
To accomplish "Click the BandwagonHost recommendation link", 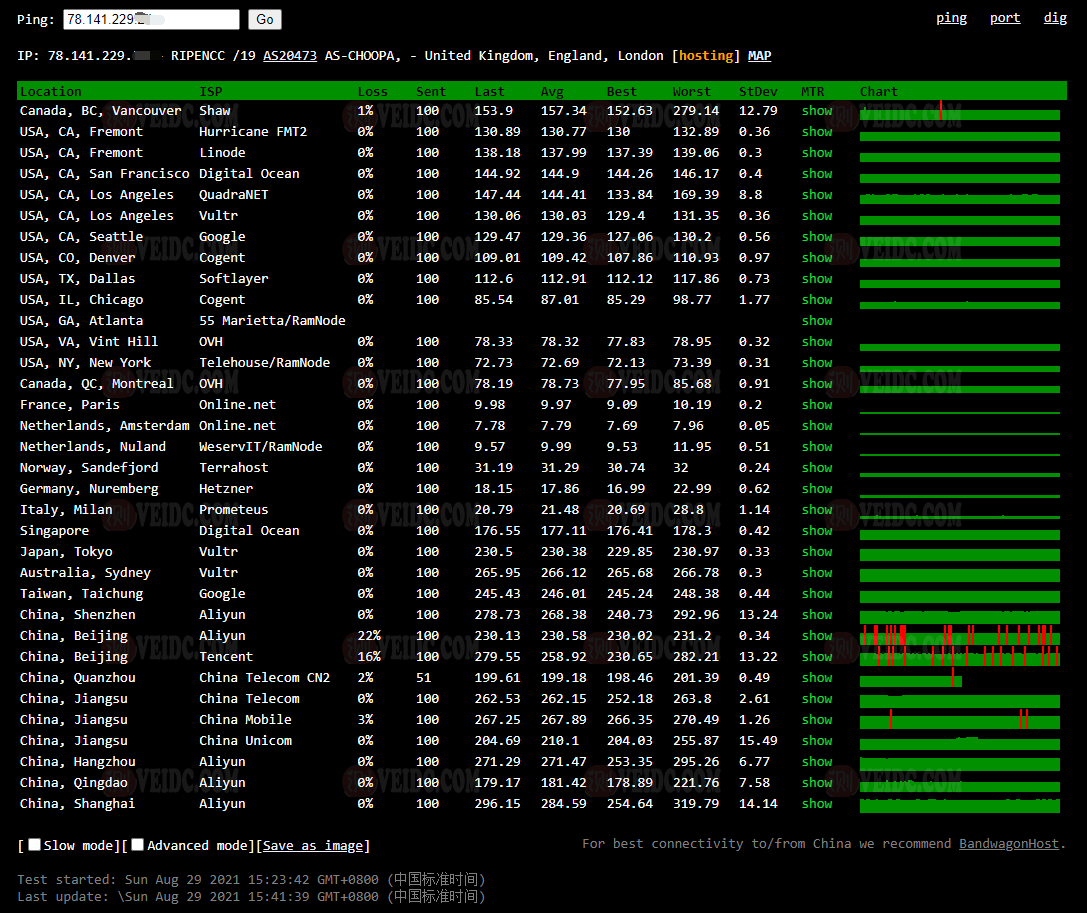I will coord(1008,844).
